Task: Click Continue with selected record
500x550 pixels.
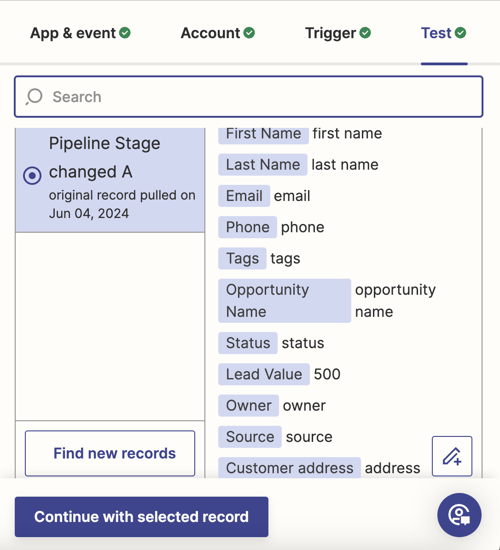Action: click(x=141, y=517)
